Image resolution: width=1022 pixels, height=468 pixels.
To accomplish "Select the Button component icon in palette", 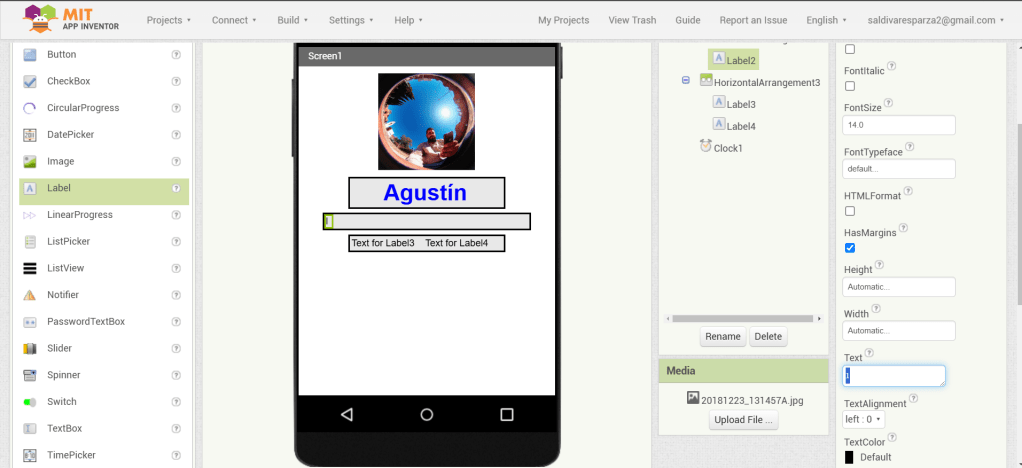I will coord(30,55).
